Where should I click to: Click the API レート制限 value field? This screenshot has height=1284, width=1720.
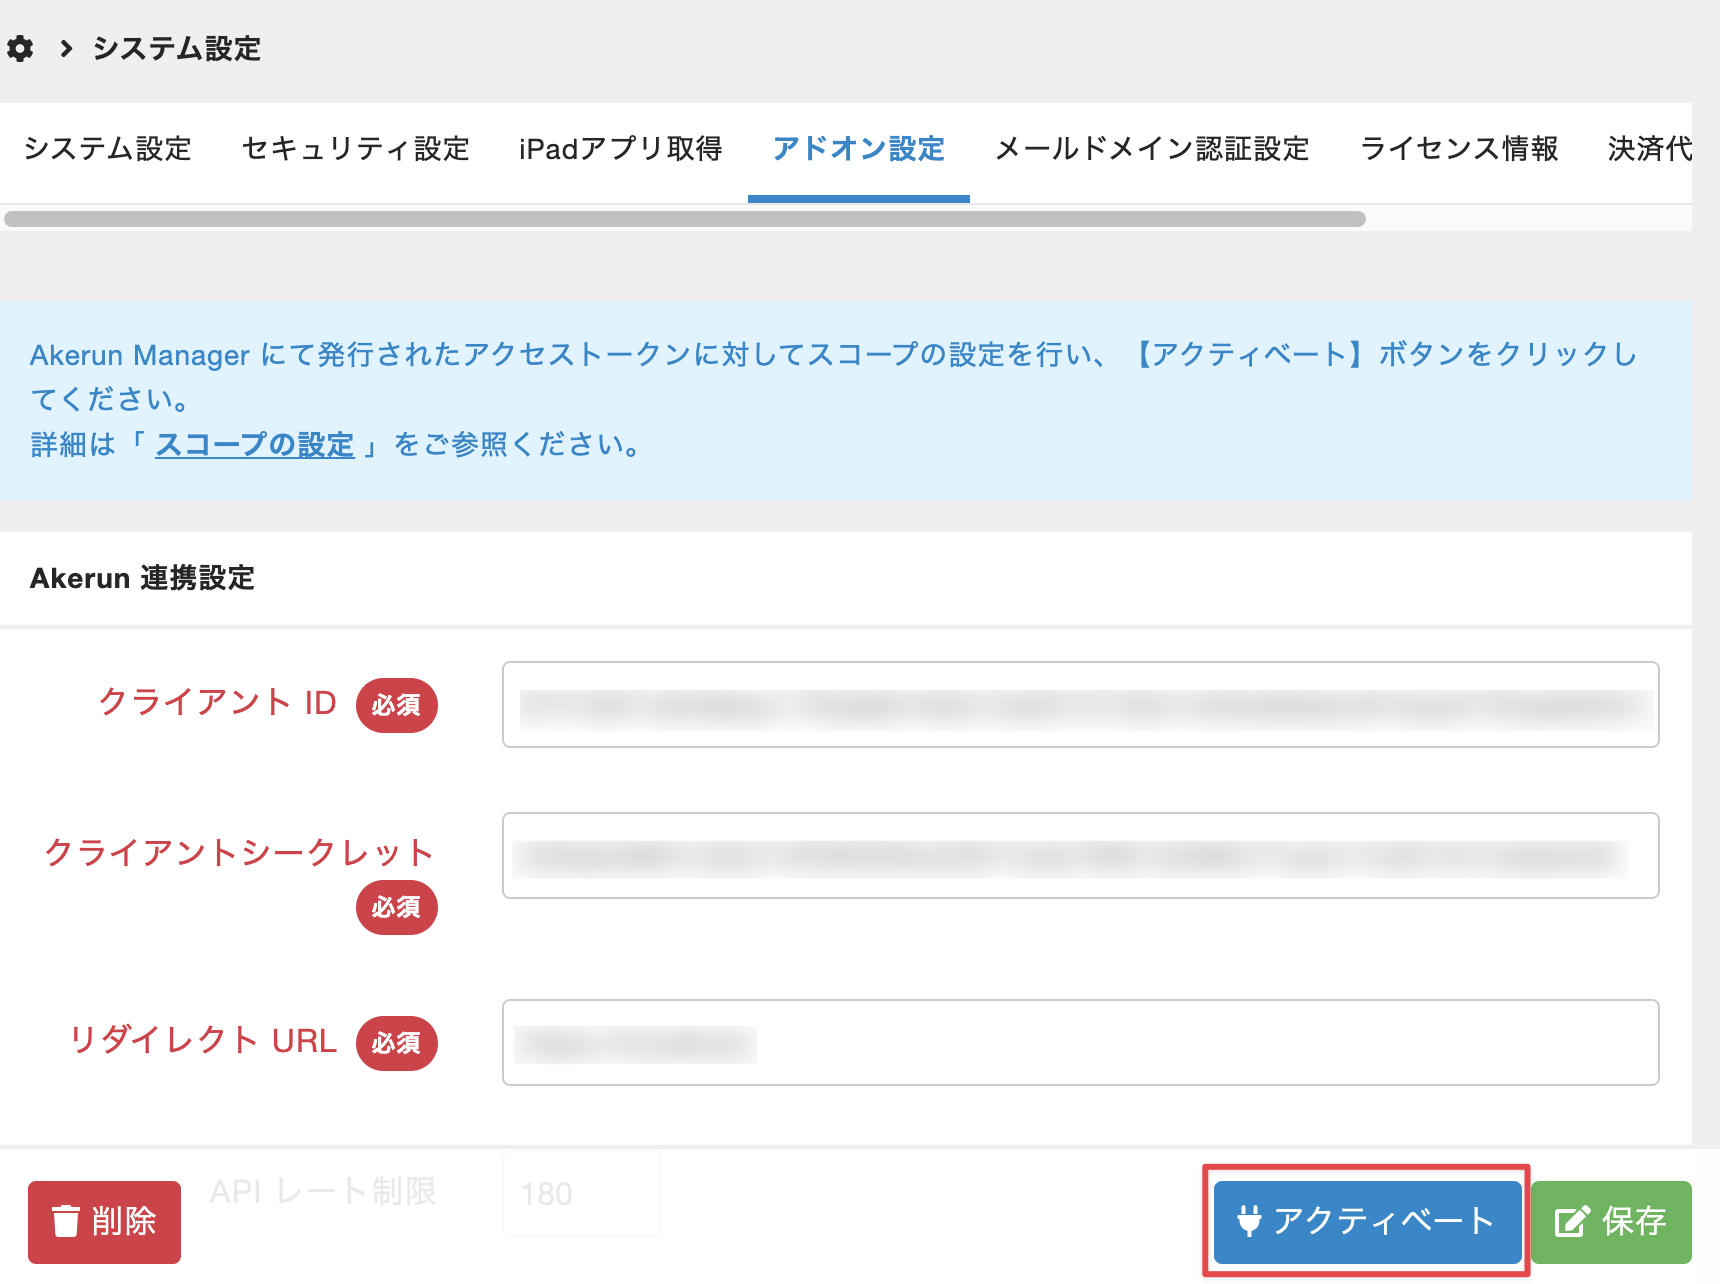click(582, 1193)
